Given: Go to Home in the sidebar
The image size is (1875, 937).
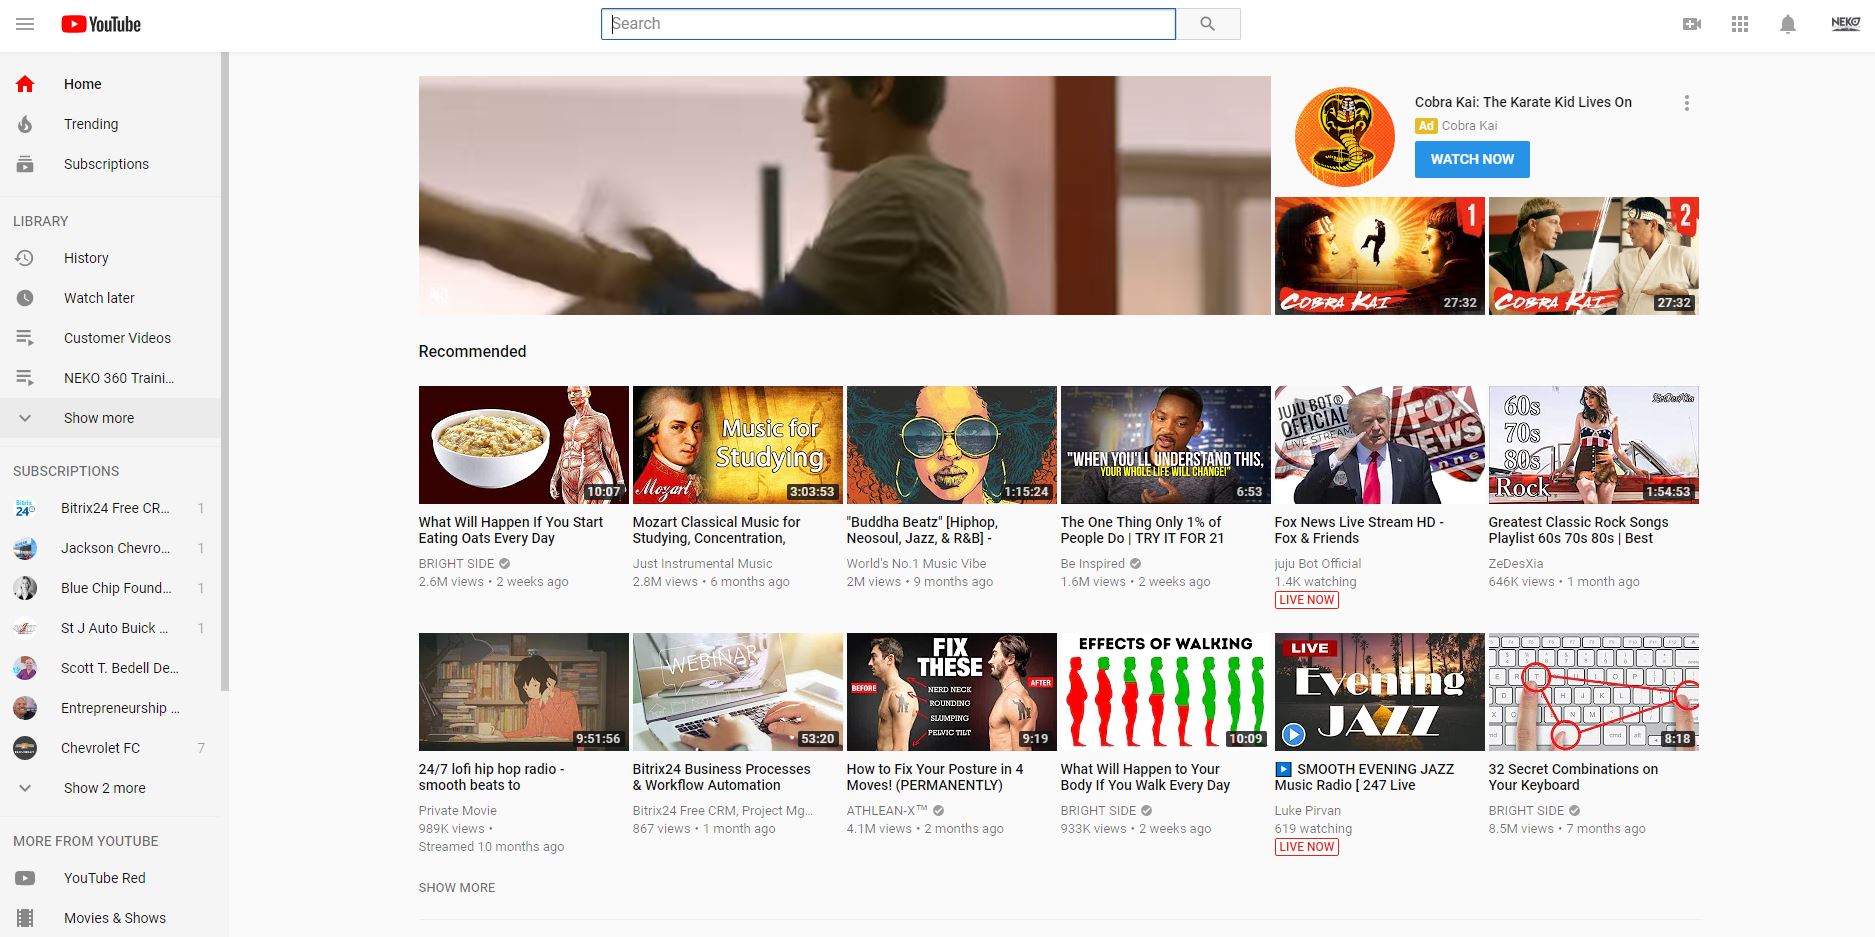Looking at the screenshot, I should click(110, 84).
